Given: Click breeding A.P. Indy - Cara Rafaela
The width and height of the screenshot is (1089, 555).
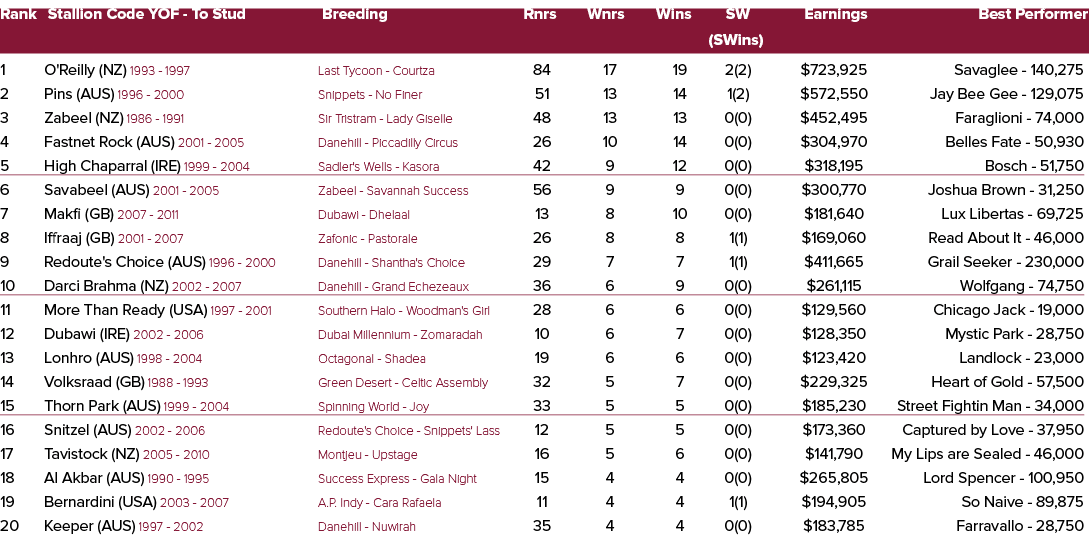Looking at the screenshot, I should click(x=380, y=503).
